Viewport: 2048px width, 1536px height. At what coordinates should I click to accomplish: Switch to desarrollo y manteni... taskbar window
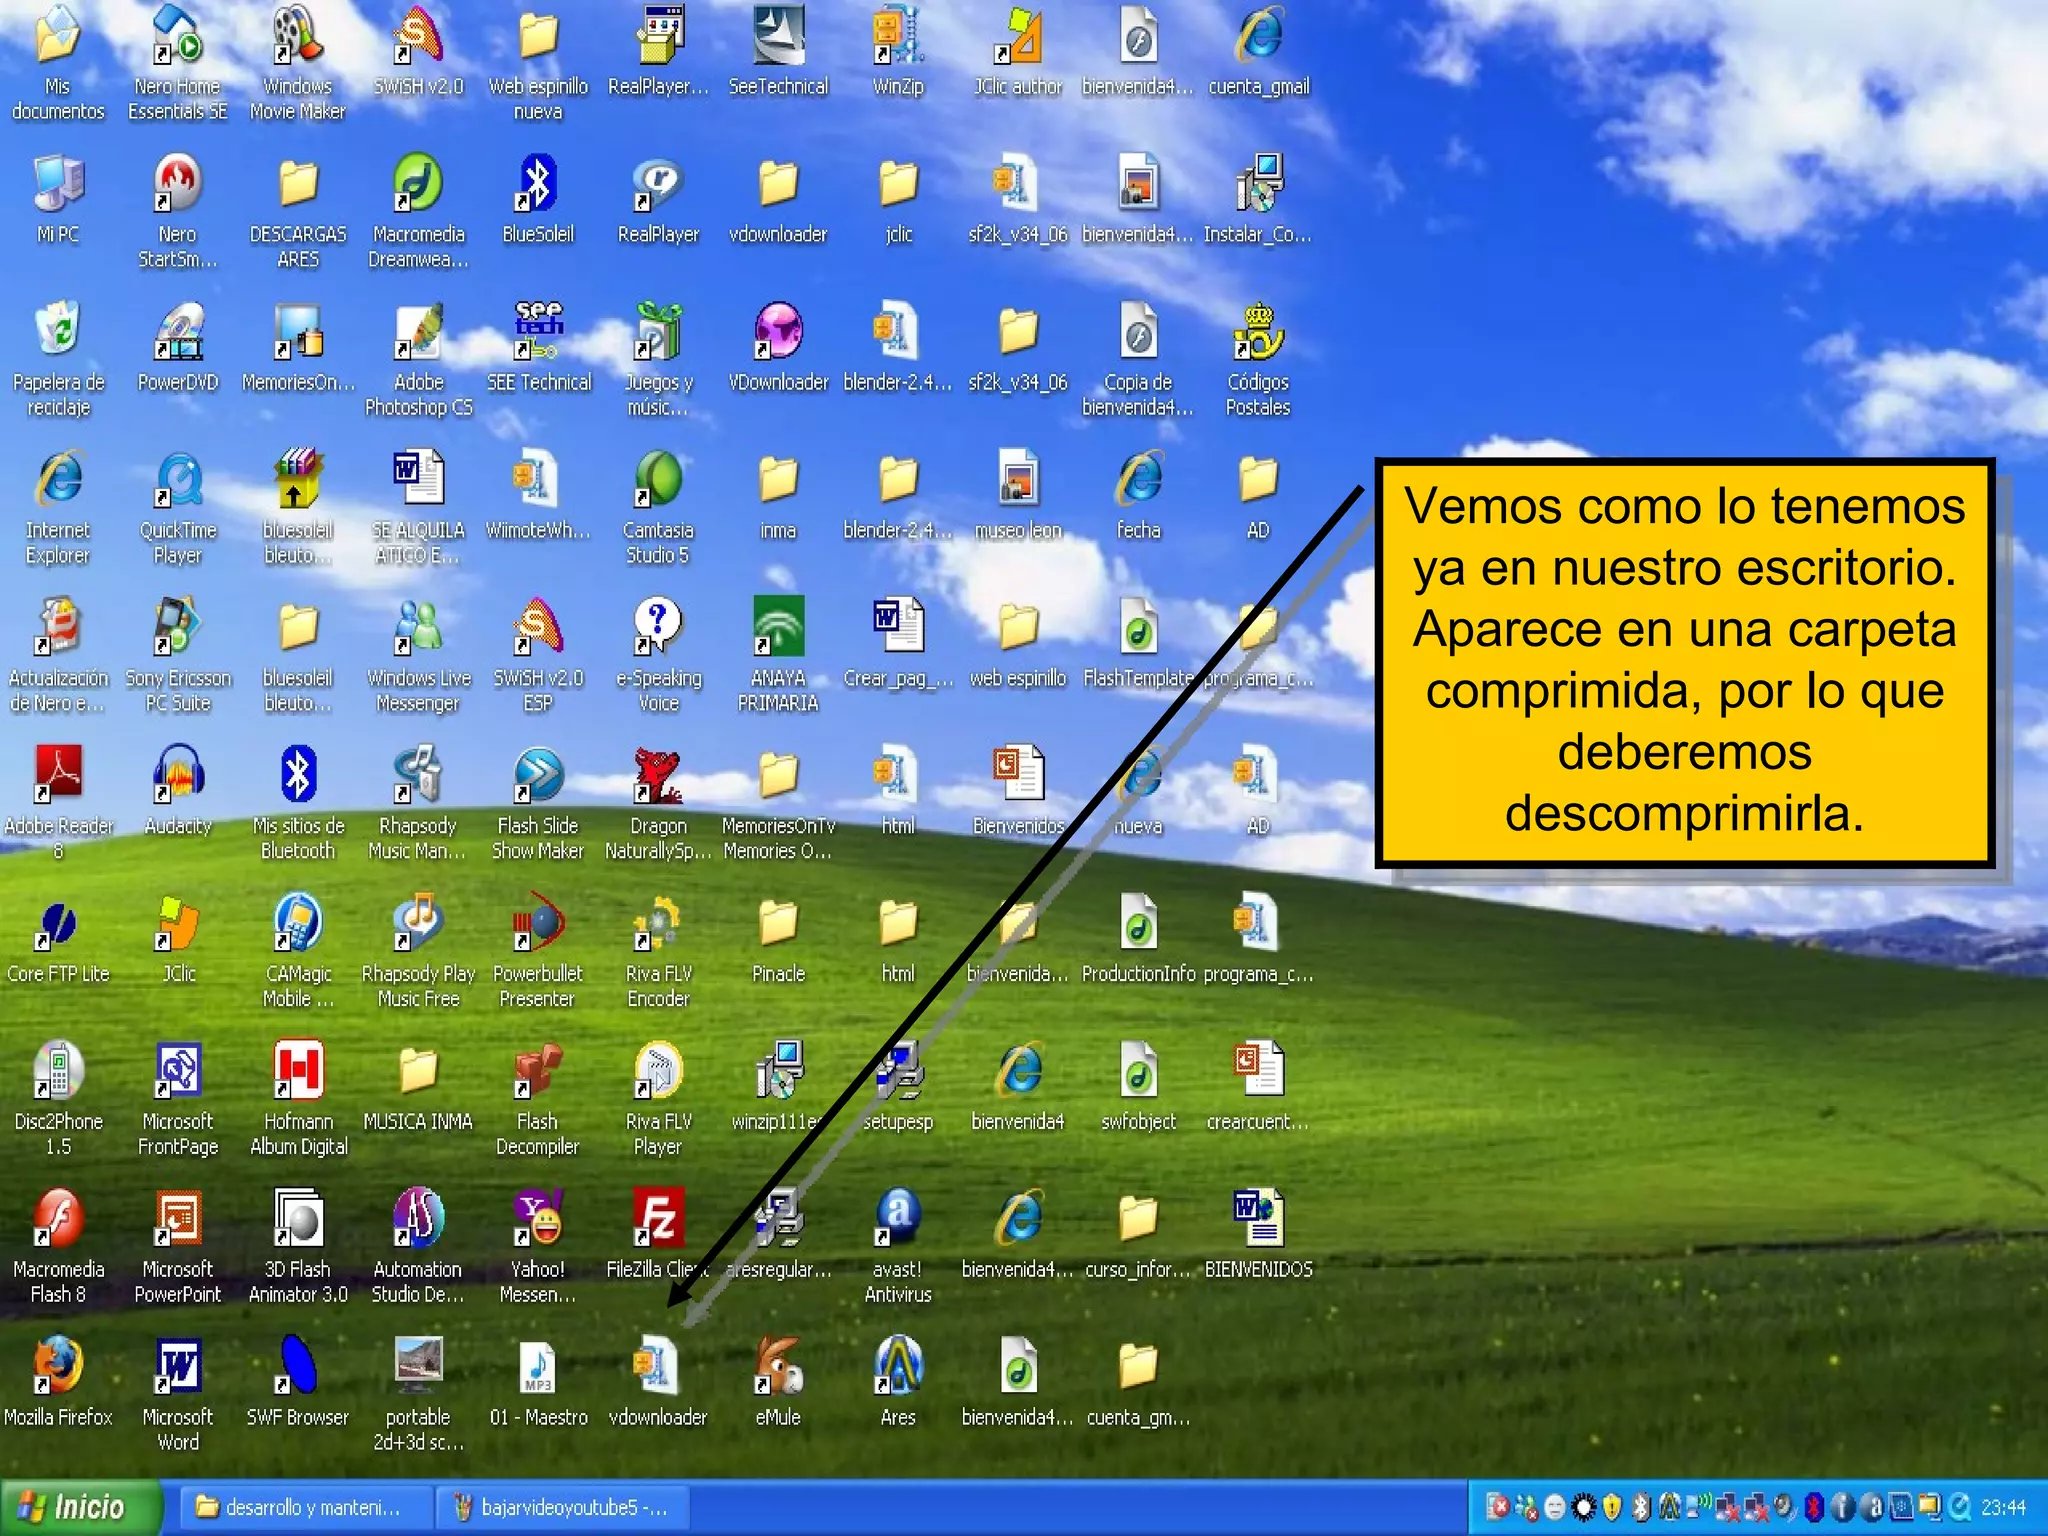300,1507
